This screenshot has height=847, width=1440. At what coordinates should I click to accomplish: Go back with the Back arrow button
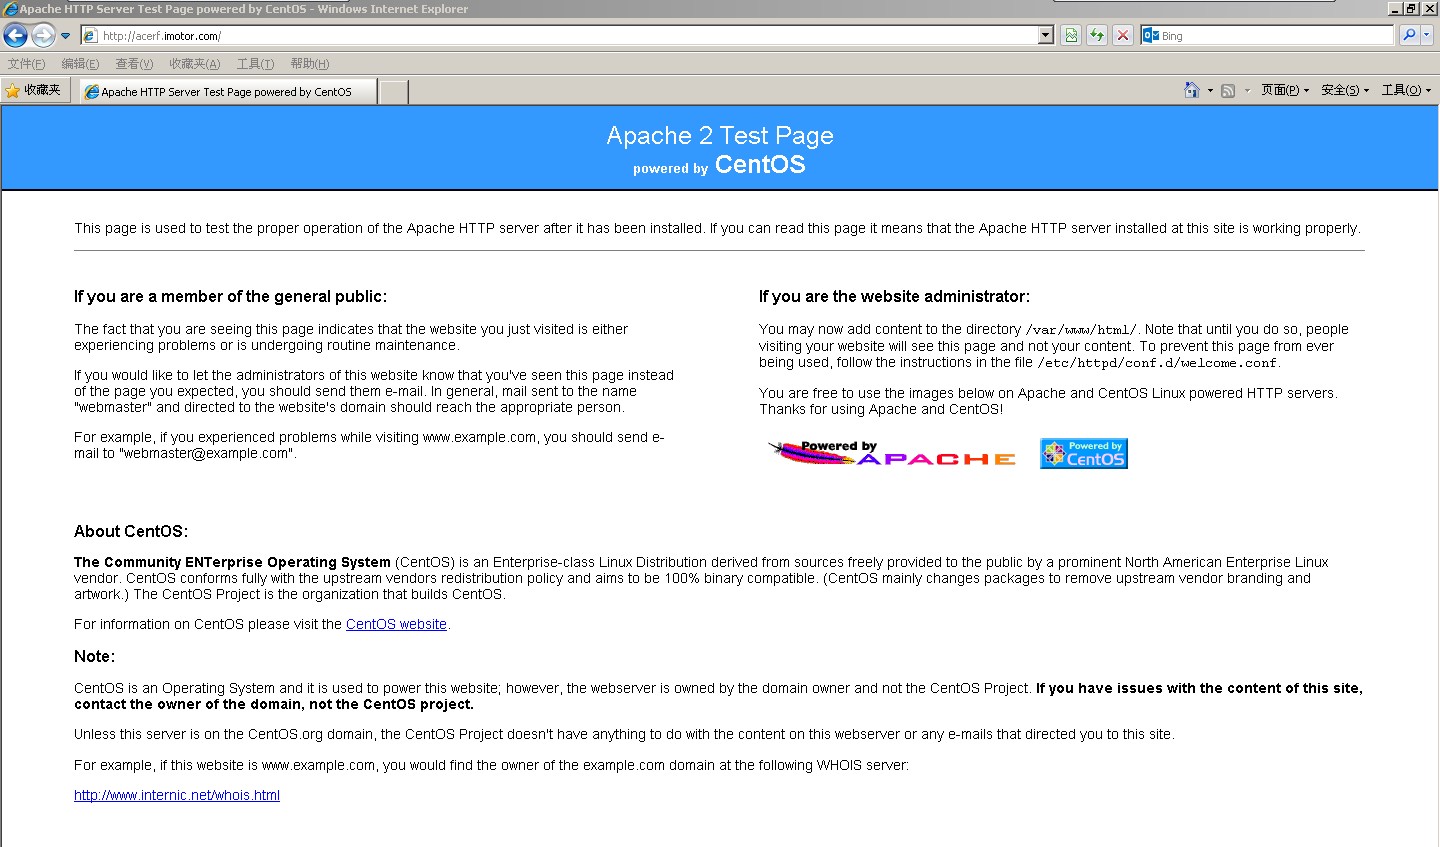point(15,36)
